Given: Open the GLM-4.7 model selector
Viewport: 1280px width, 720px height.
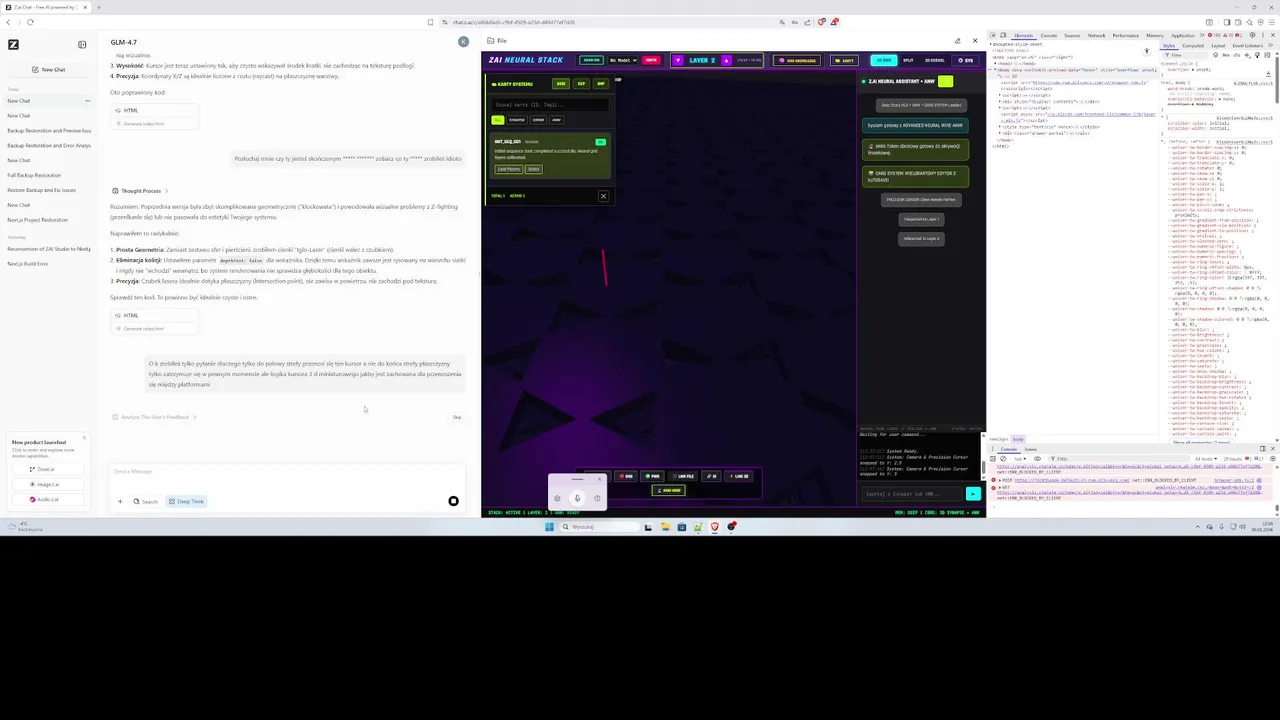Looking at the screenshot, I should [124, 42].
